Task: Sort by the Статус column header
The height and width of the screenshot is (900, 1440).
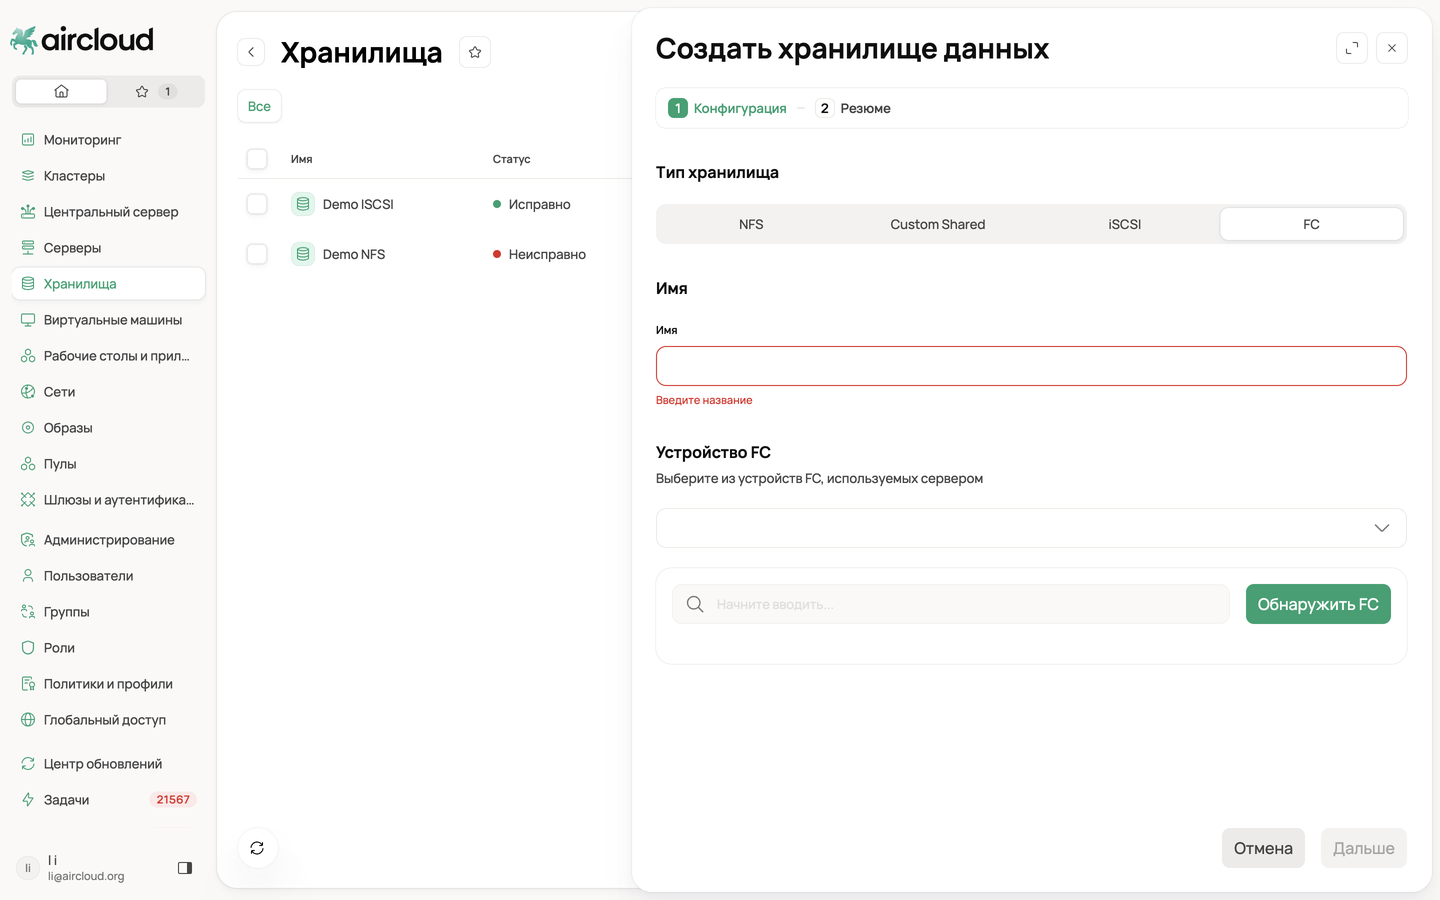Action: click(x=511, y=159)
